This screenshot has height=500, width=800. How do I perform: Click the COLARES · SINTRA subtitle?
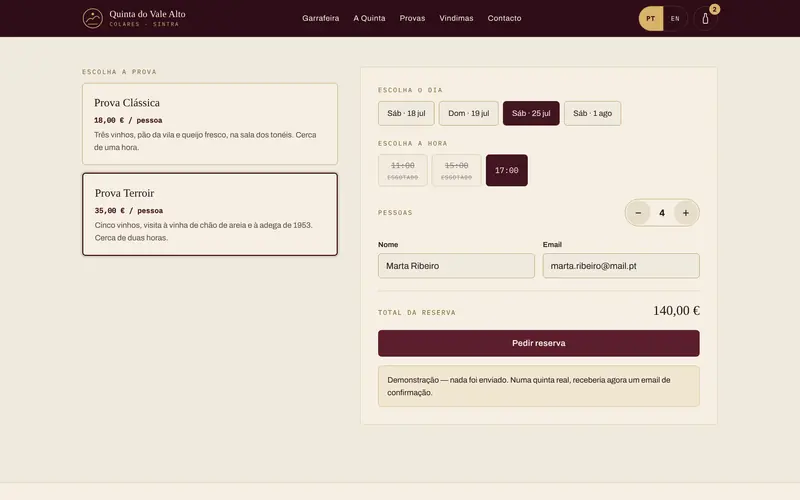click(x=144, y=24)
